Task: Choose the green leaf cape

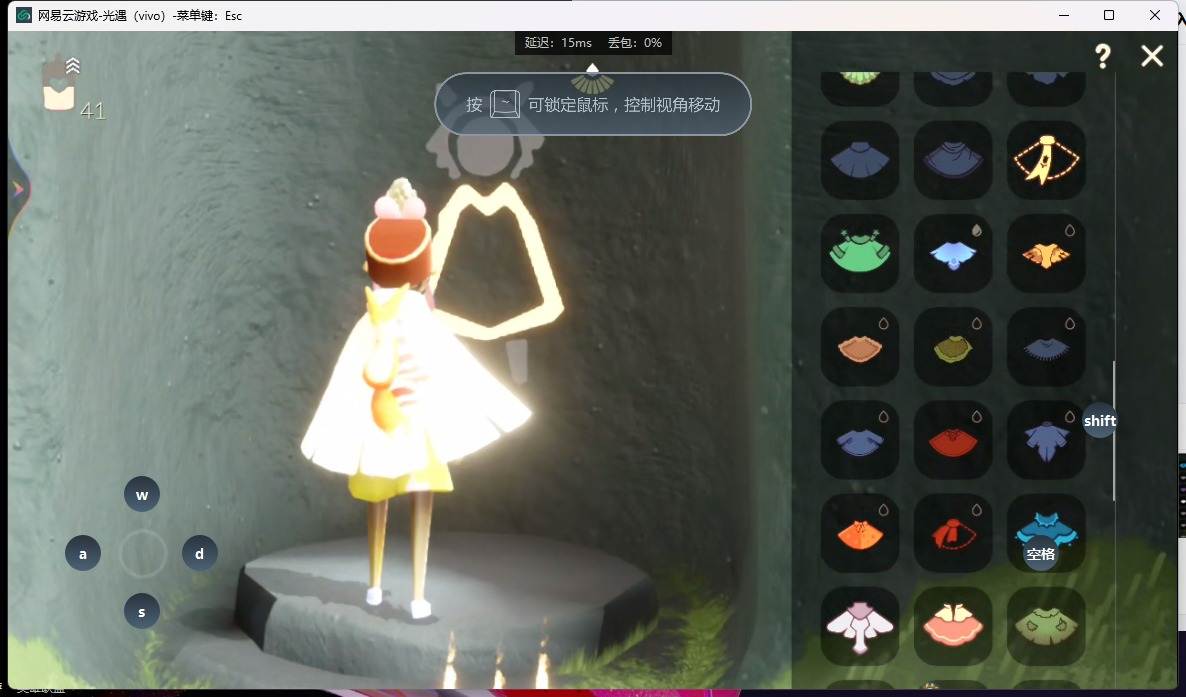Action: pos(1046,627)
